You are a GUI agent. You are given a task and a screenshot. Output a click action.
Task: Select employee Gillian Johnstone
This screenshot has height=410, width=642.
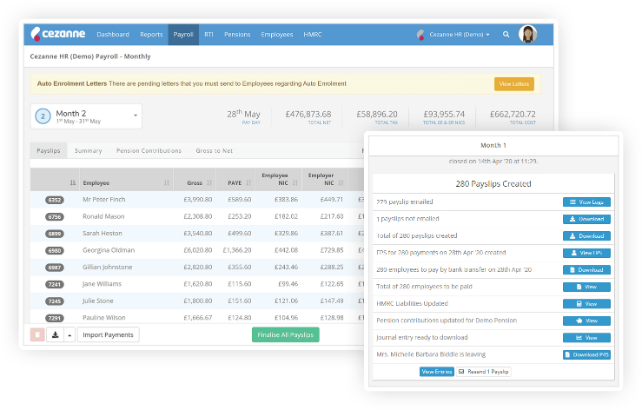pyautogui.click(x=107, y=267)
